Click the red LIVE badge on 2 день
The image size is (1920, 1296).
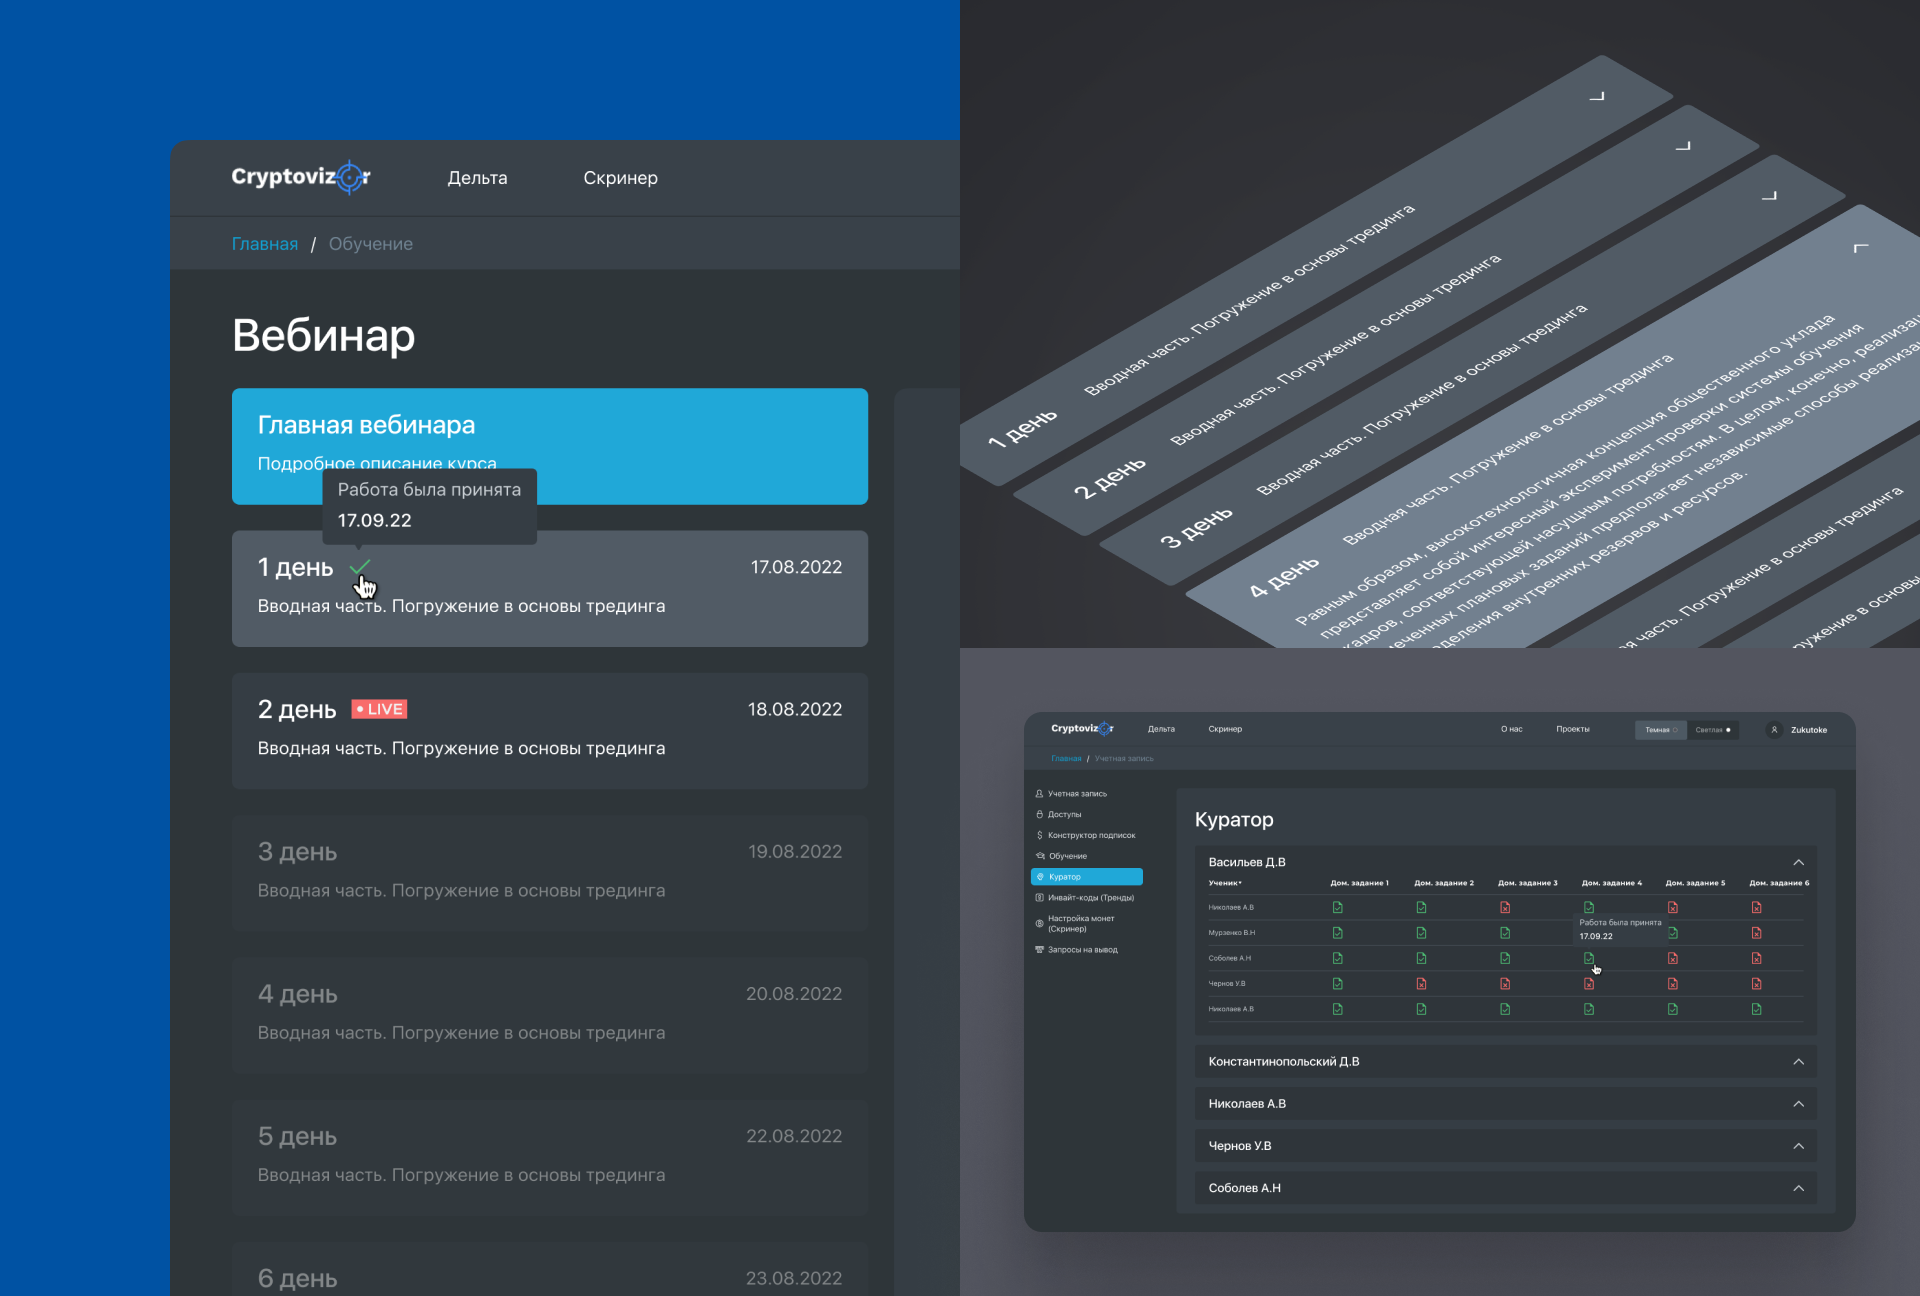(x=380, y=709)
